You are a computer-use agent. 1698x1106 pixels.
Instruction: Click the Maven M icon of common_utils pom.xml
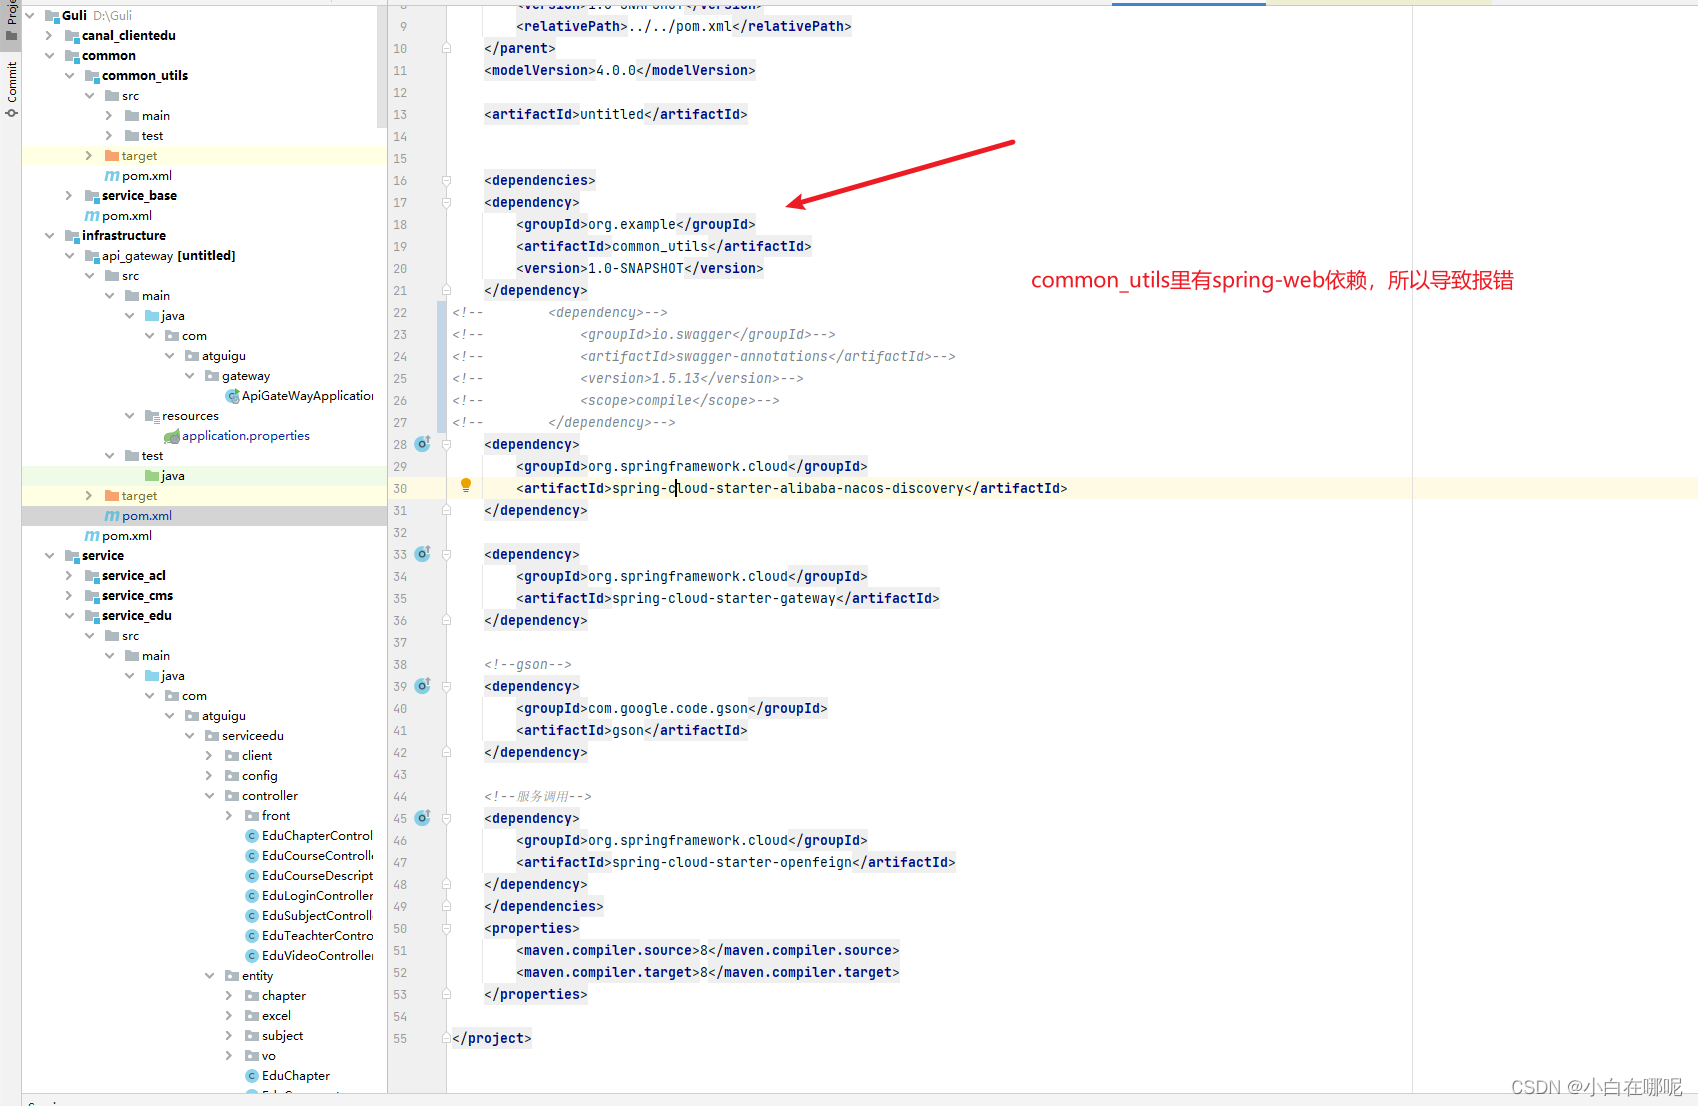[x=111, y=175]
